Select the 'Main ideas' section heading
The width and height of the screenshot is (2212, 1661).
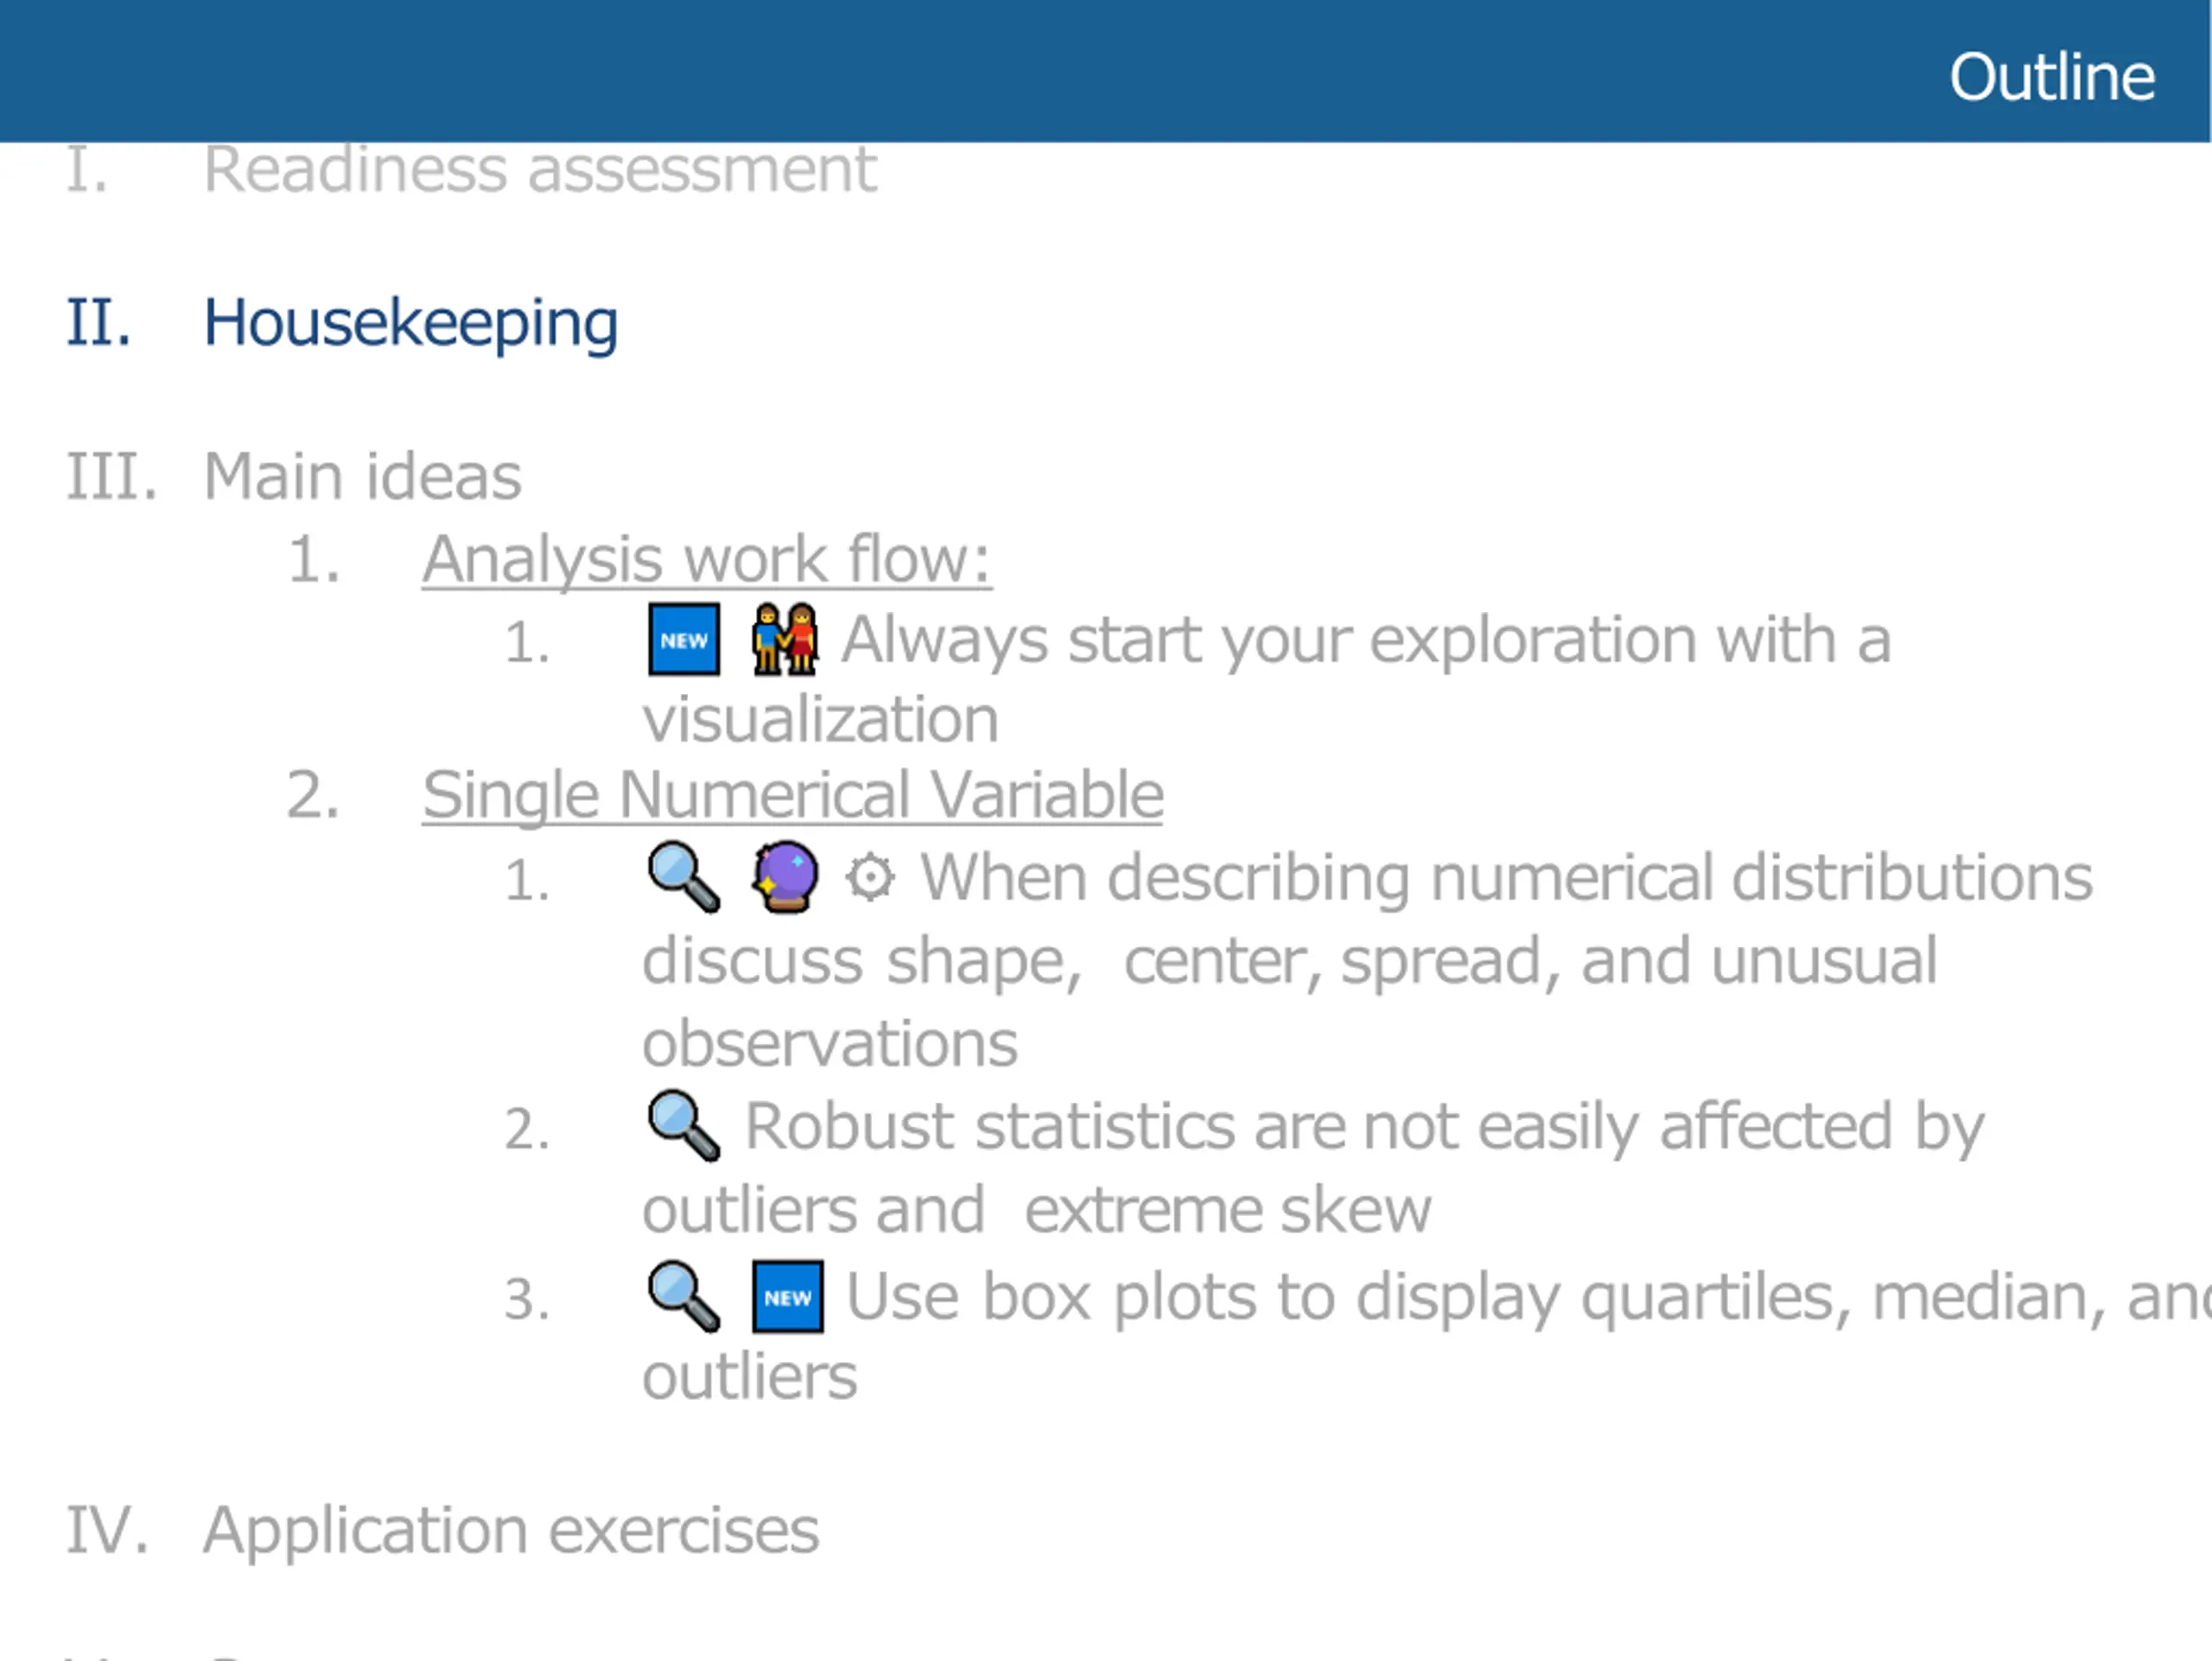point(363,476)
